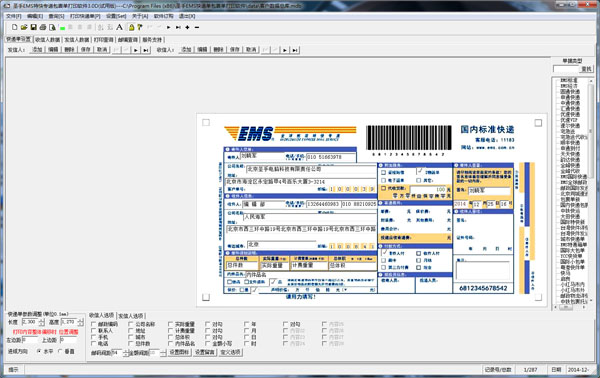
Task: Enable the 联系人 checkbox
Action: (94, 331)
